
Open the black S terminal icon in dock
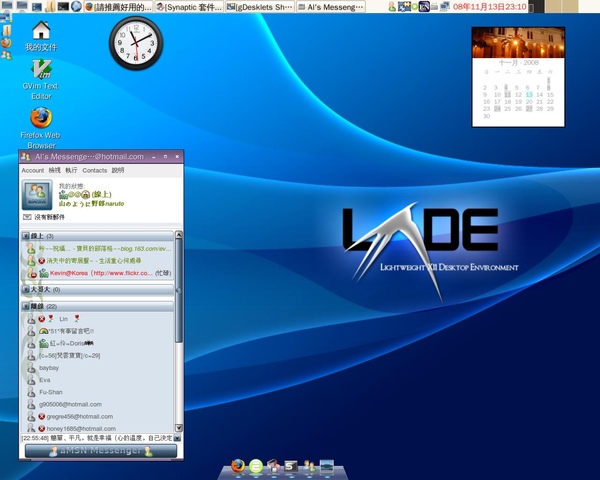click(291, 466)
